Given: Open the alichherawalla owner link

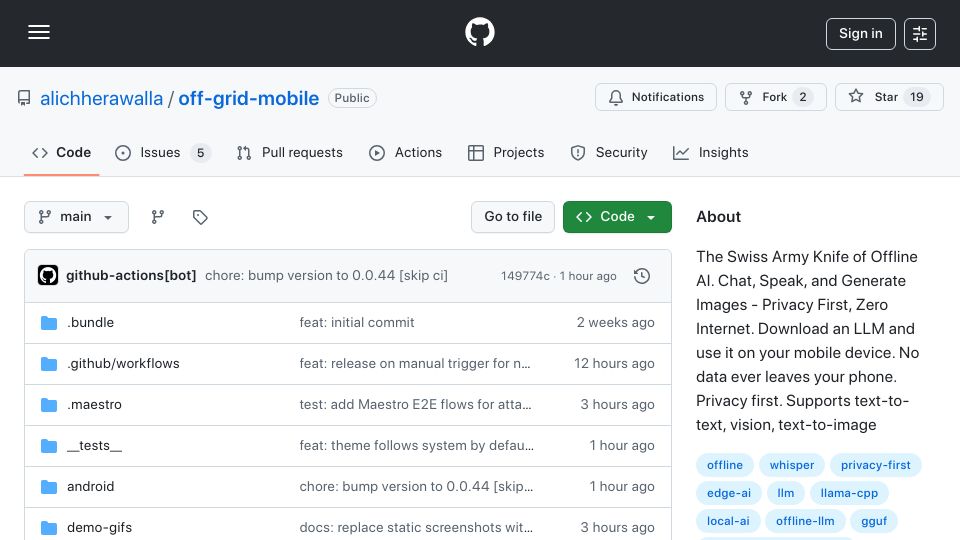Looking at the screenshot, I should [102, 99].
